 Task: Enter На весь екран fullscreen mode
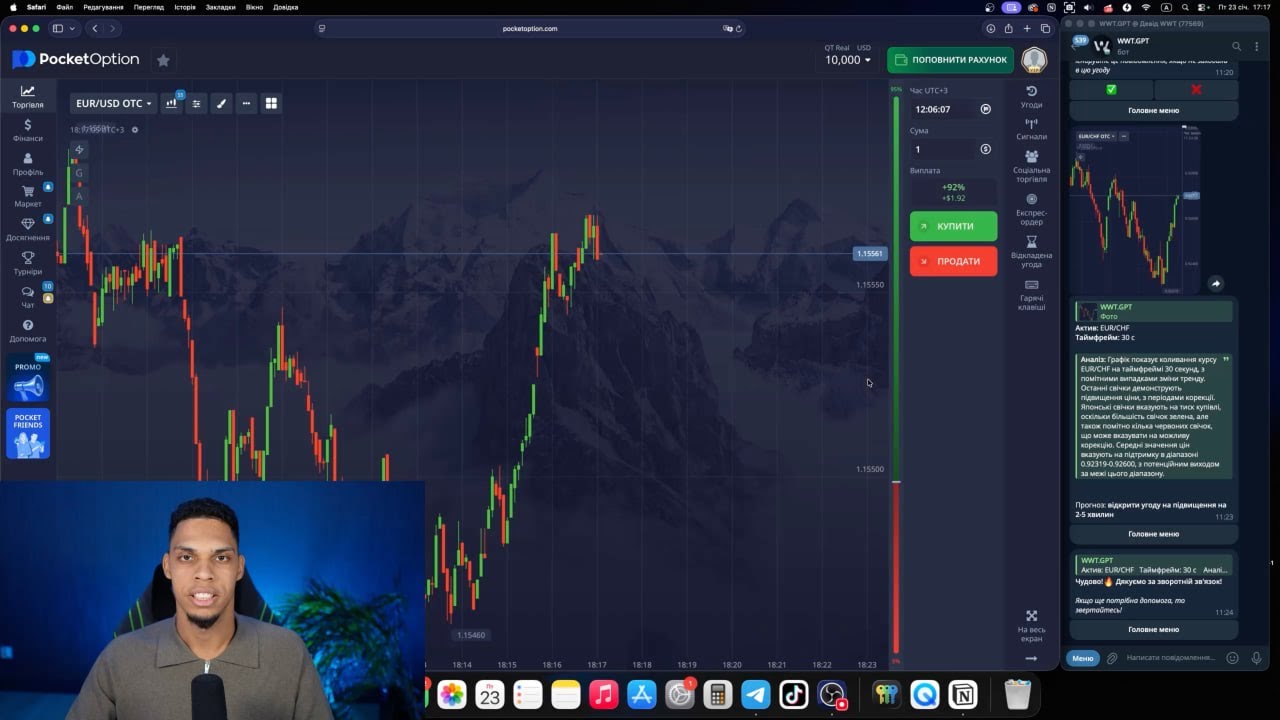tap(1031, 626)
